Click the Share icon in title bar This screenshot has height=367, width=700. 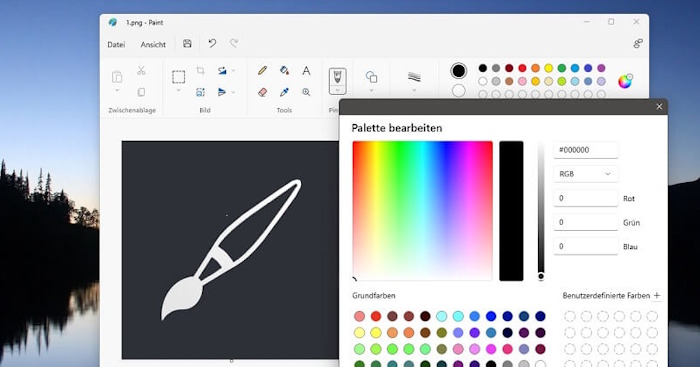click(638, 43)
